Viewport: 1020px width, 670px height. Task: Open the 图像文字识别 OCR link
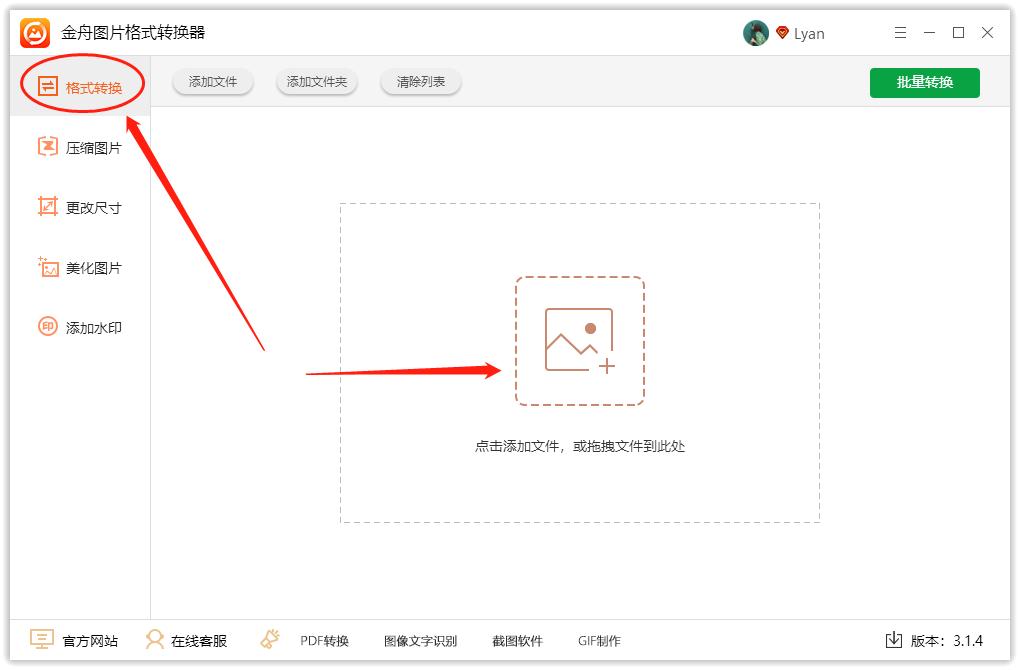420,641
